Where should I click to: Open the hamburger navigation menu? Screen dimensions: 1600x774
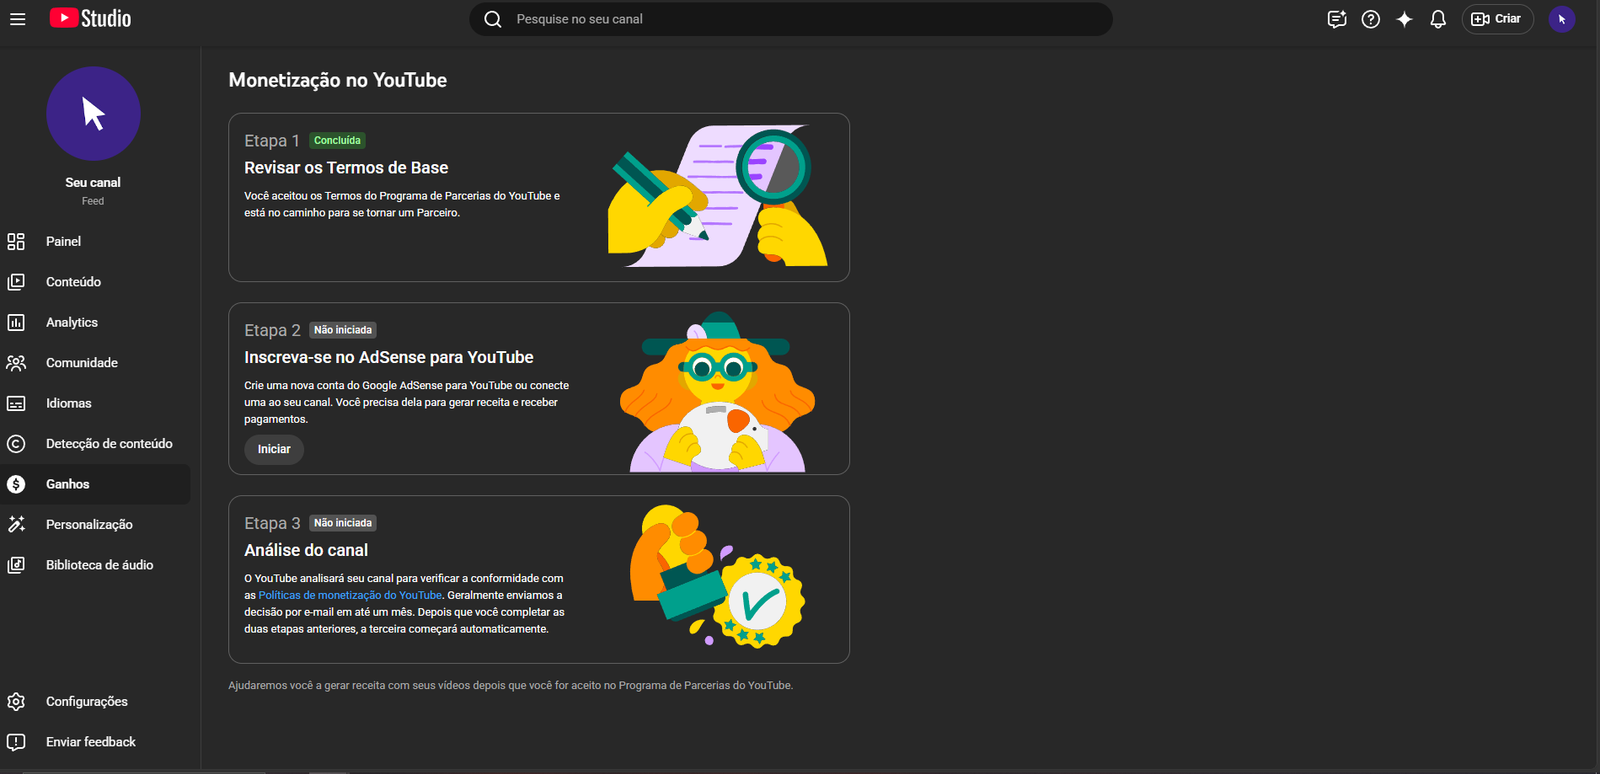pos(17,19)
